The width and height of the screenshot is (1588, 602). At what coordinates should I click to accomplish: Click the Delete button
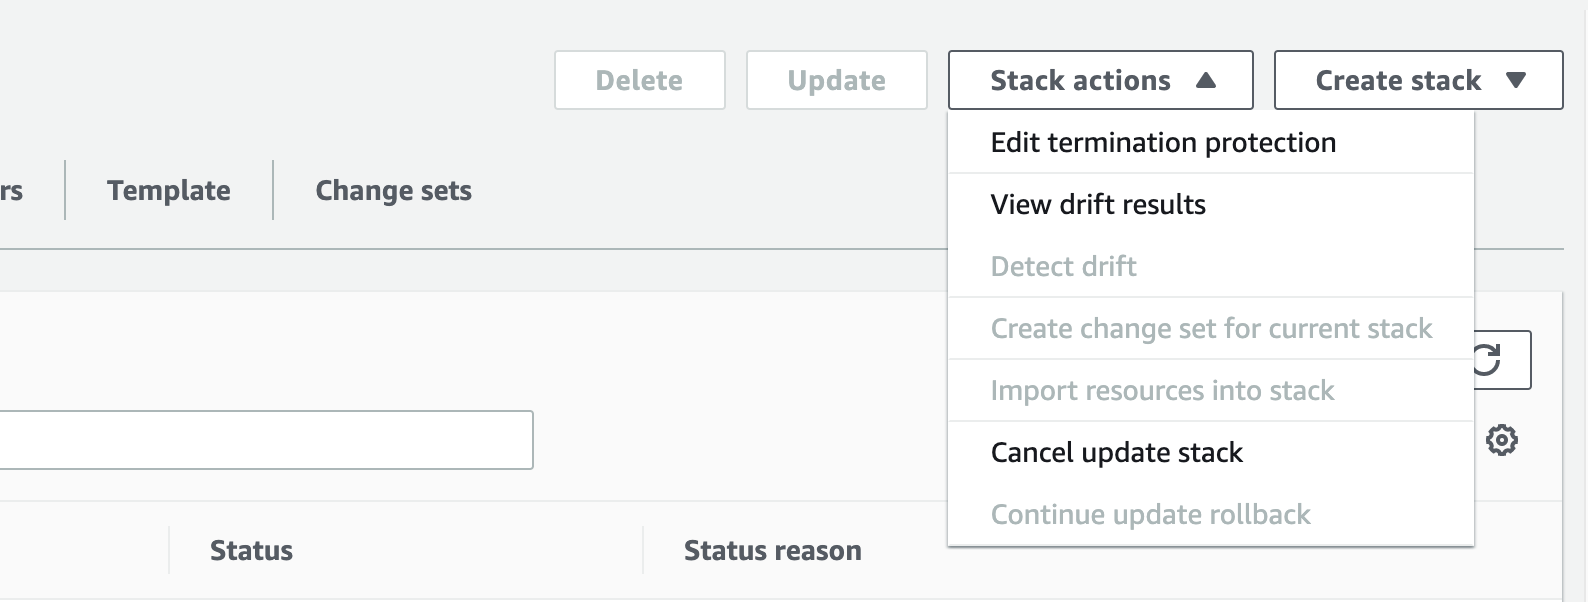tap(639, 80)
